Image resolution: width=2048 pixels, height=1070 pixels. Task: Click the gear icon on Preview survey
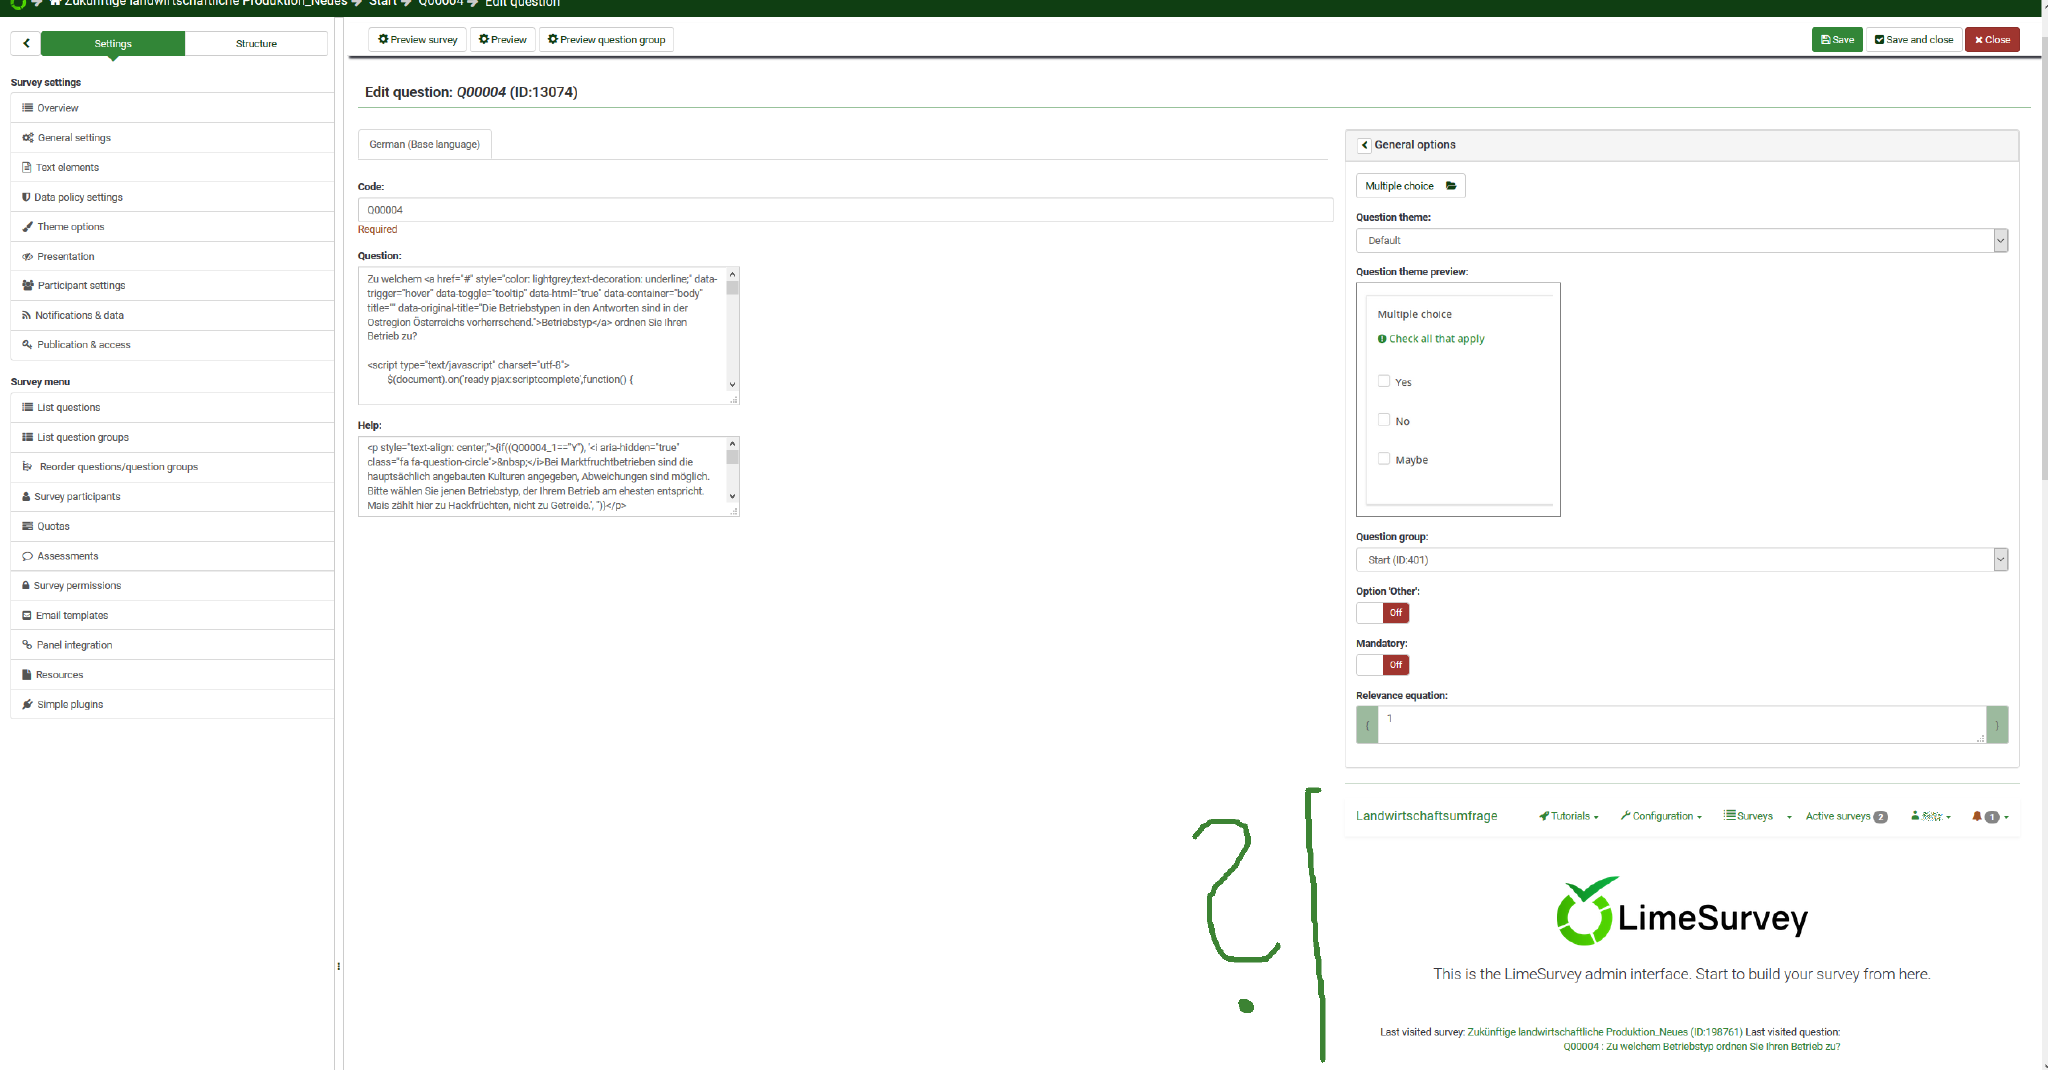point(383,40)
